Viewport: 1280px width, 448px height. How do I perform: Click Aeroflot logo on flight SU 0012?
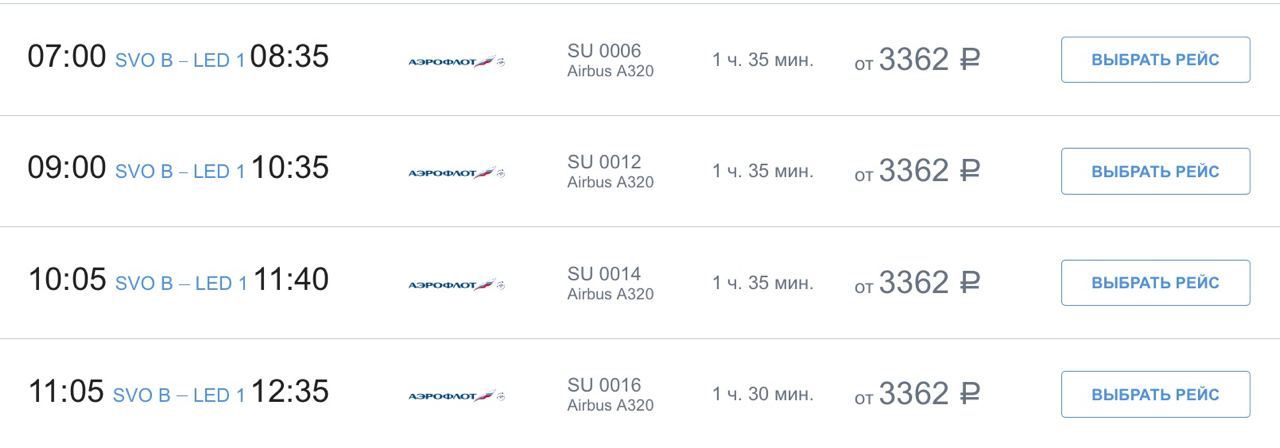pyautogui.click(x=457, y=172)
